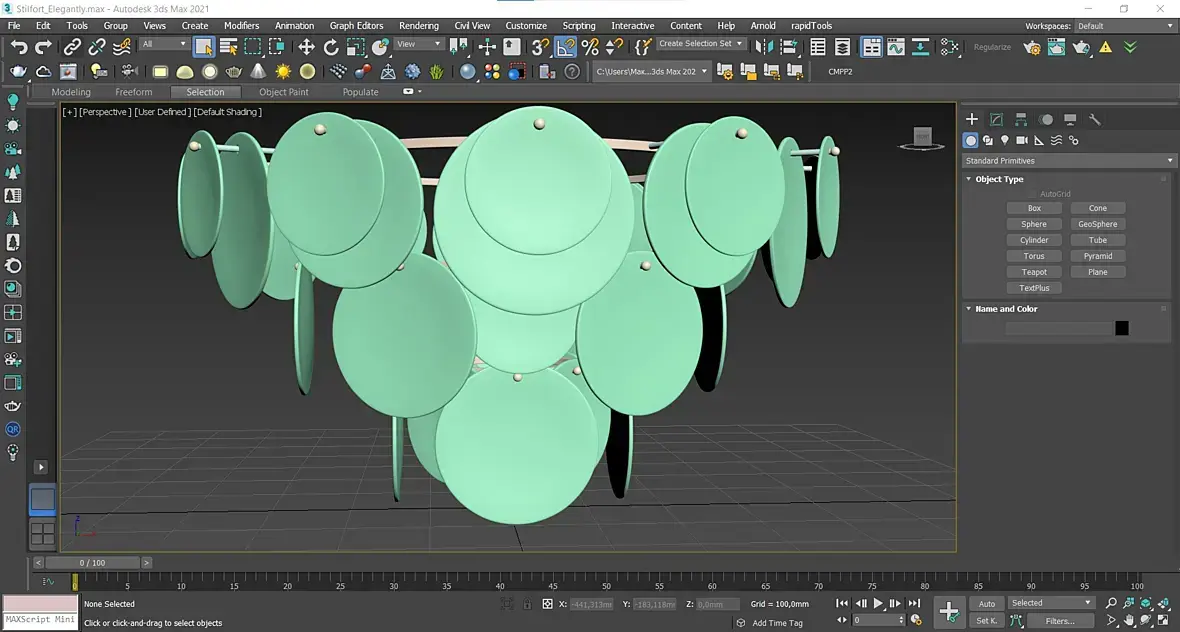Open the Modify panel tab icon
The image size is (1180, 632).
pyautogui.click(x=996, y=119)
